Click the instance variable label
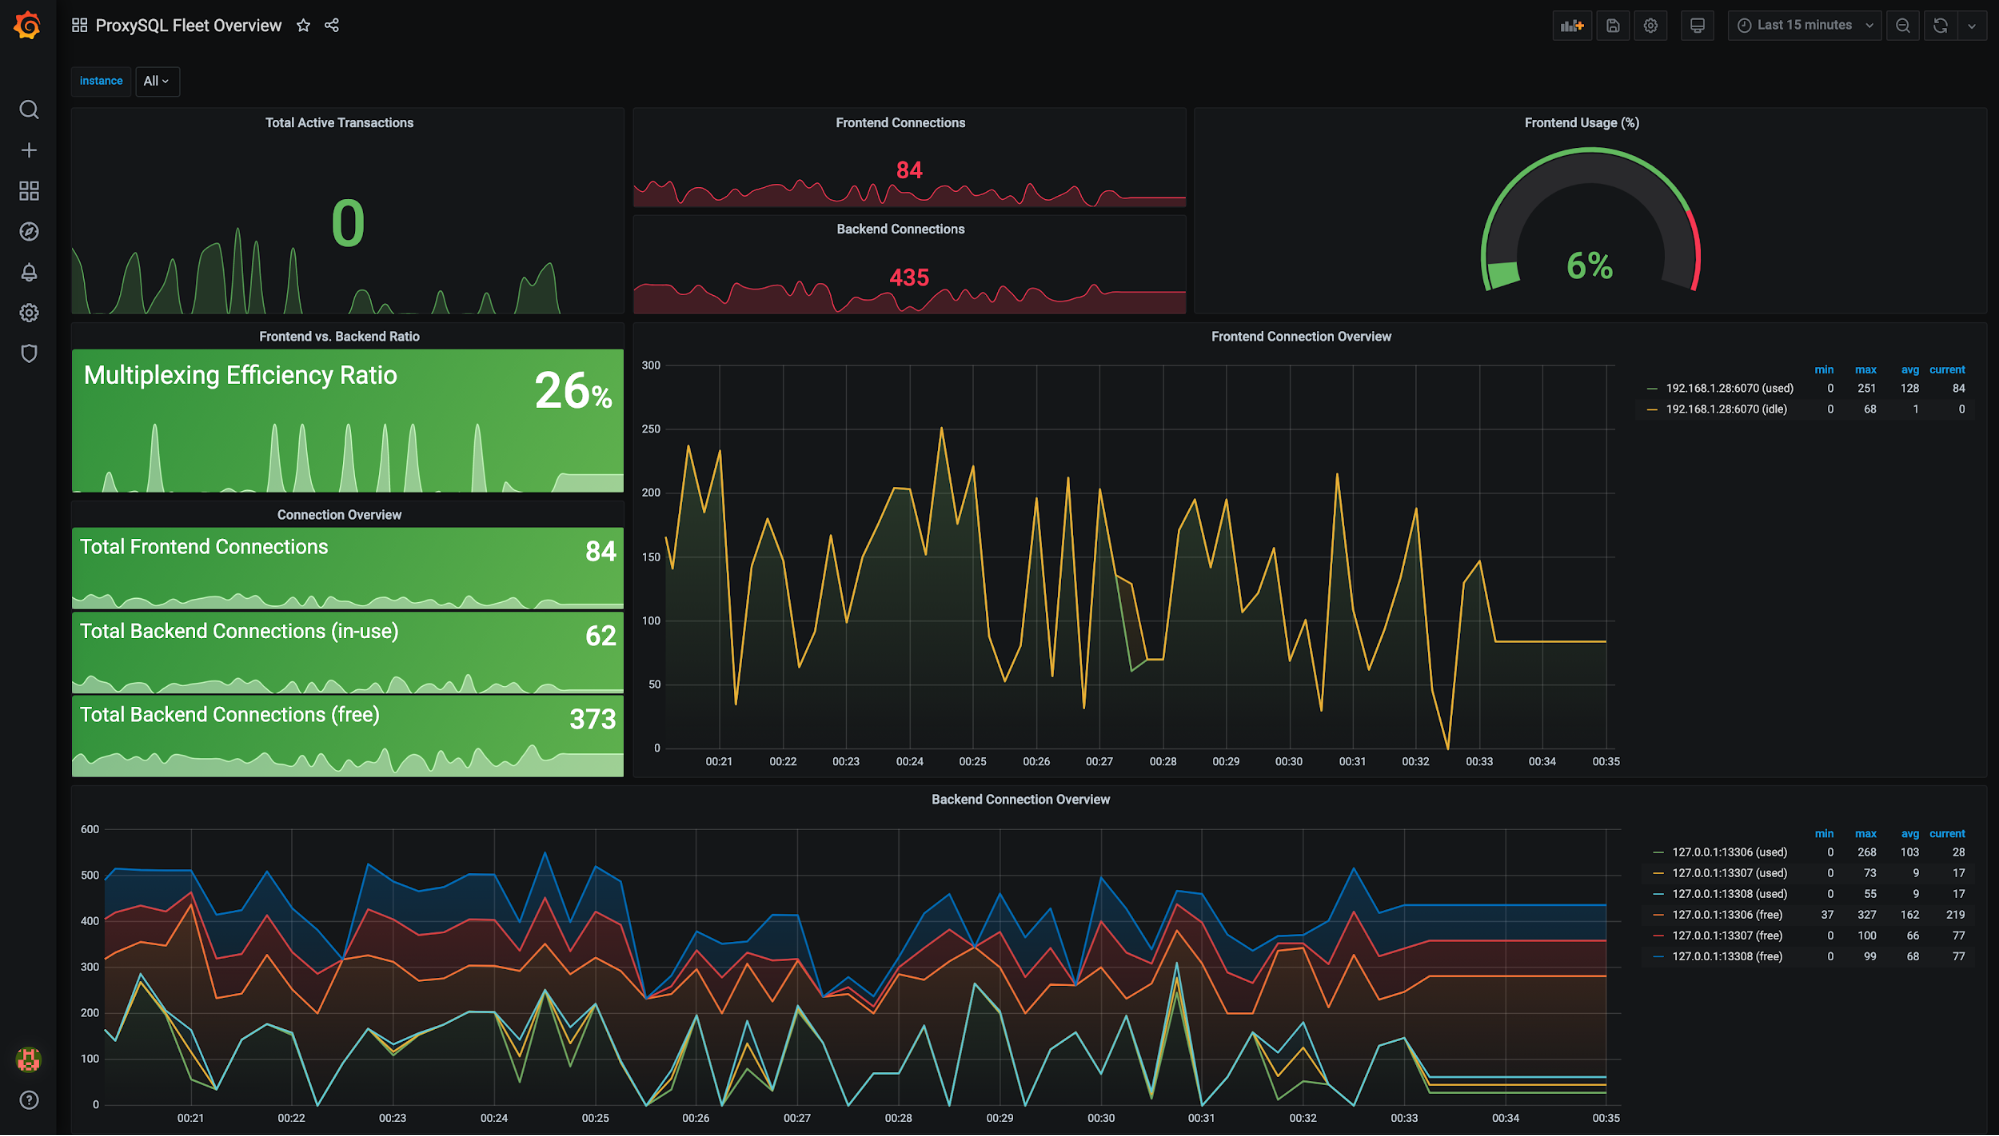Viewport: 1999px width, 1136px height. click(101, 81)
